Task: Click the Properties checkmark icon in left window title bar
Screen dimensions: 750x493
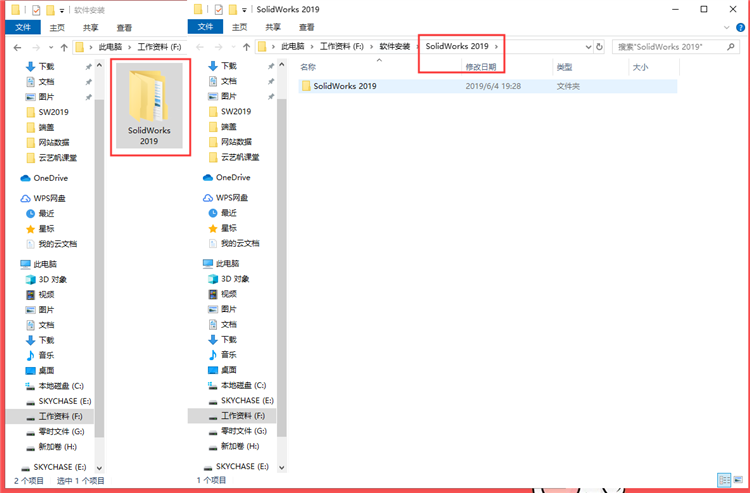Action: 36,10
